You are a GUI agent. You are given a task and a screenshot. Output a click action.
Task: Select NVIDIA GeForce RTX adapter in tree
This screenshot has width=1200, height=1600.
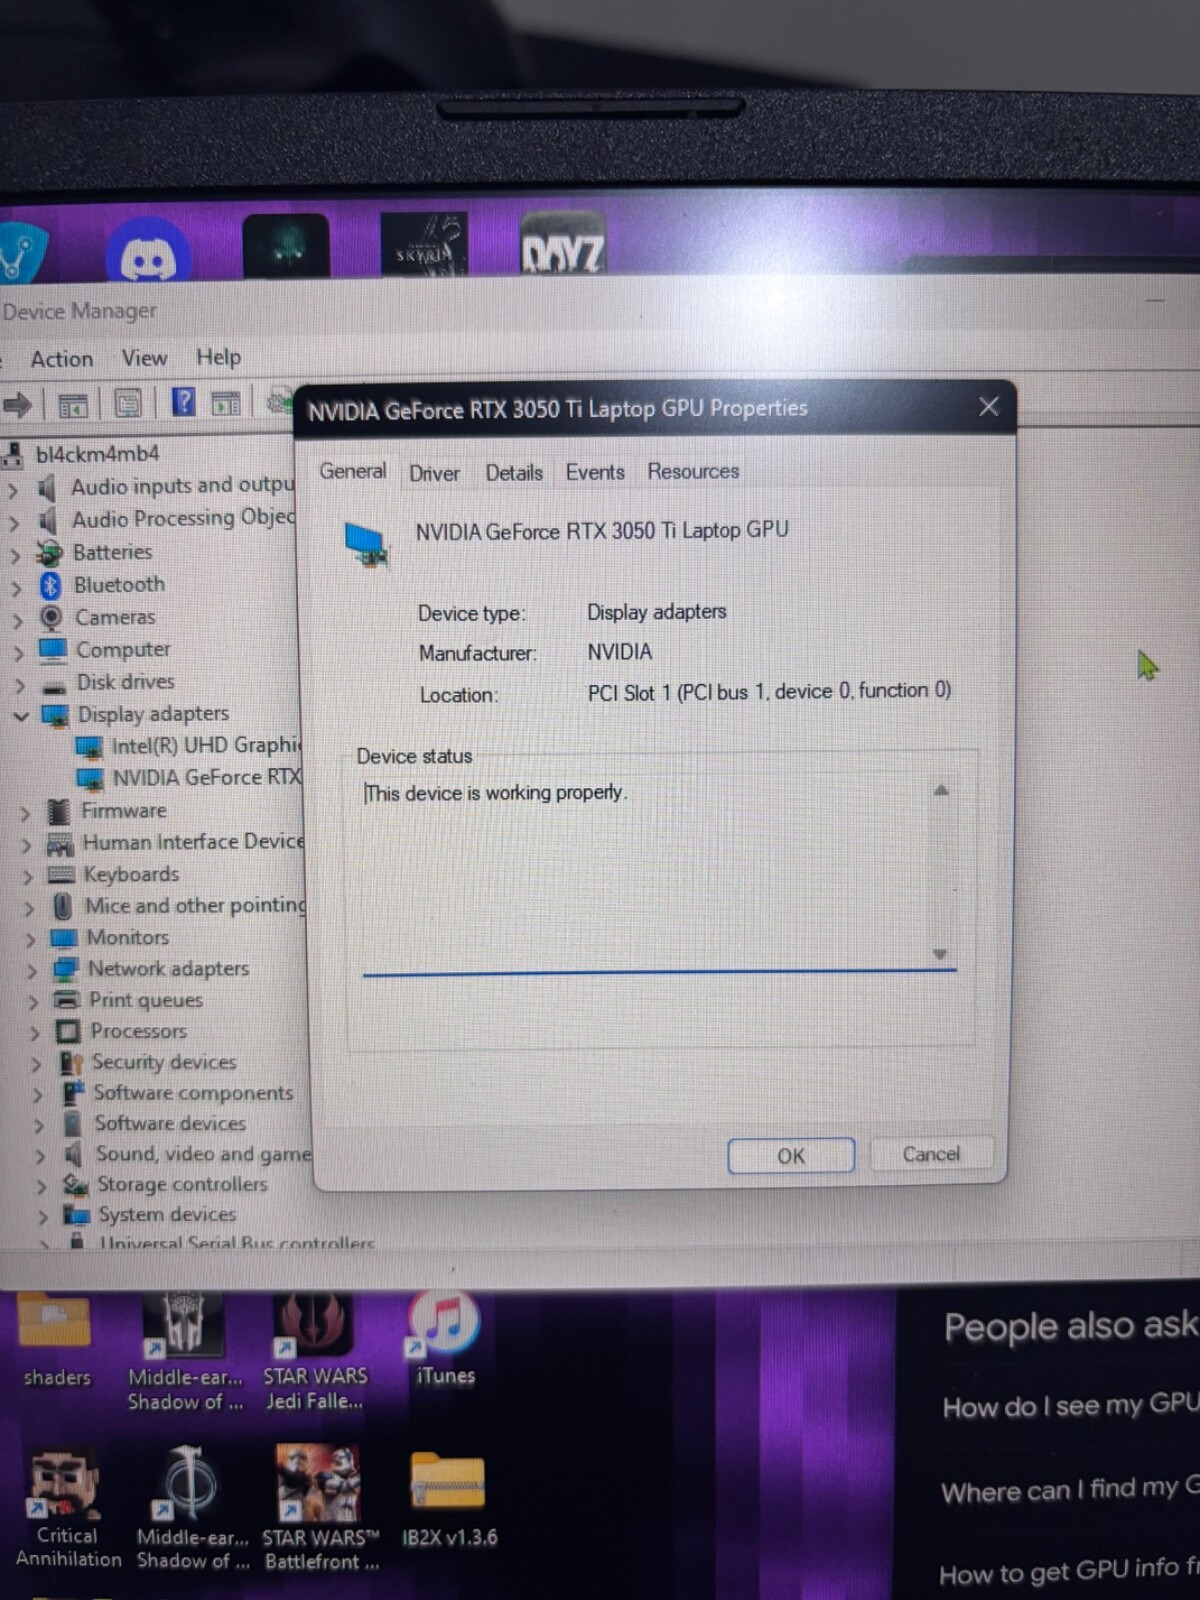click(207, 777)
